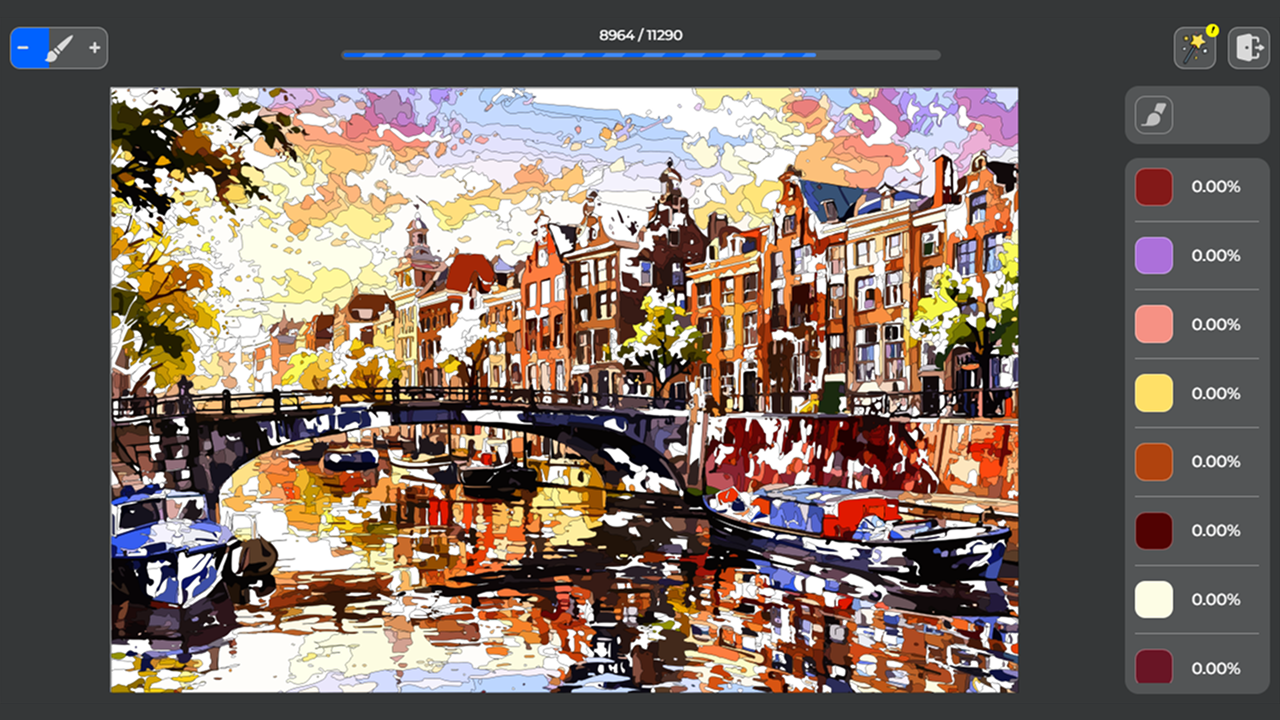Select the purple color swatch
This screenshot has height=720, width=1280.
pyautogui.click(x=1153, y=255)
